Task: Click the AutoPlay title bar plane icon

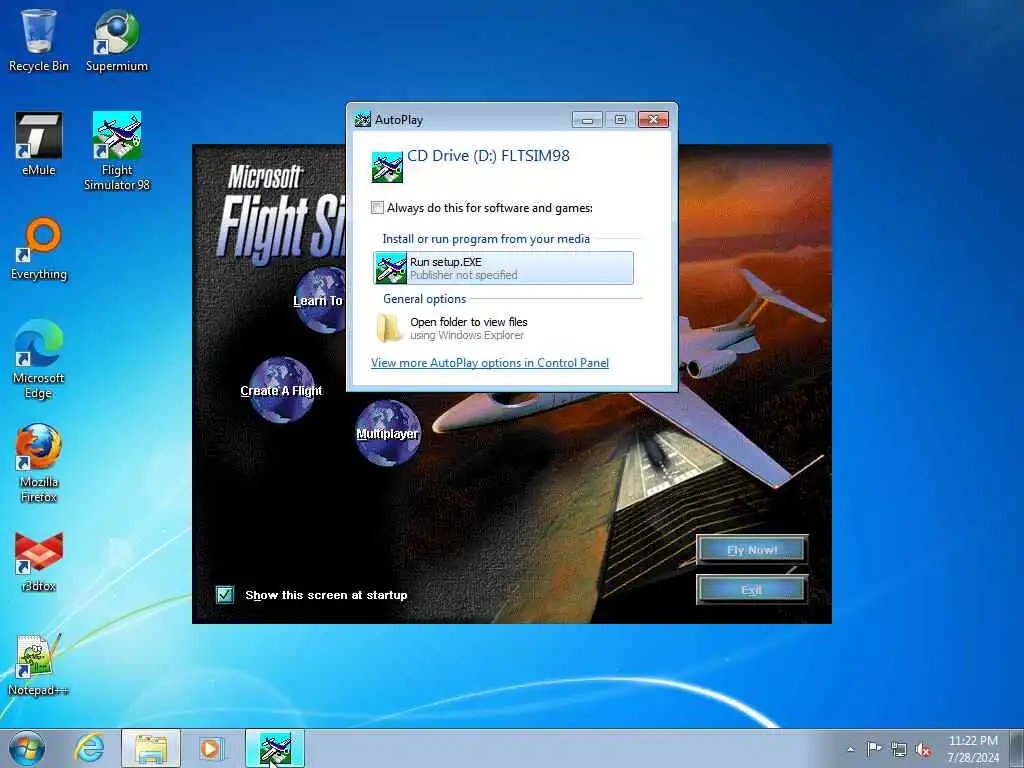Action: (362, 120)
